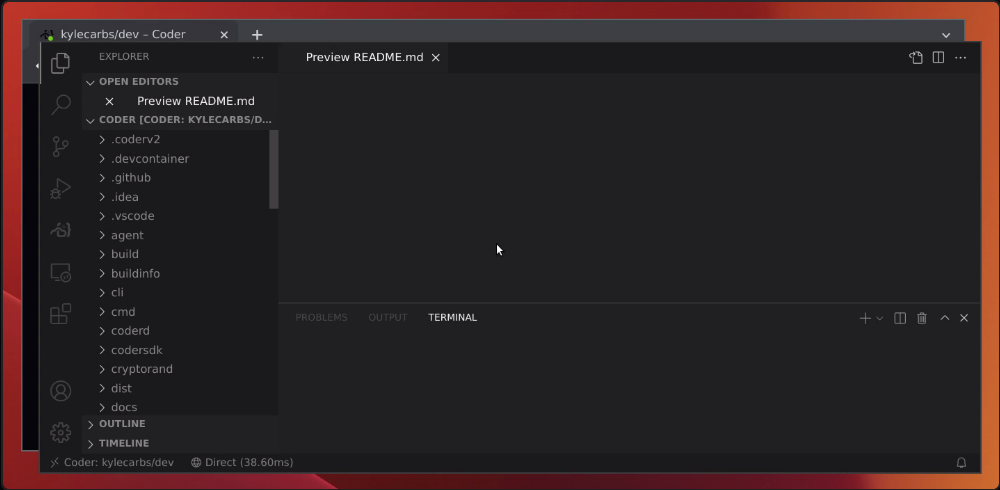The width and height of the screenshot is (1000, 490).
Task: Expand the Outline section
Action: tap(180, 424)
